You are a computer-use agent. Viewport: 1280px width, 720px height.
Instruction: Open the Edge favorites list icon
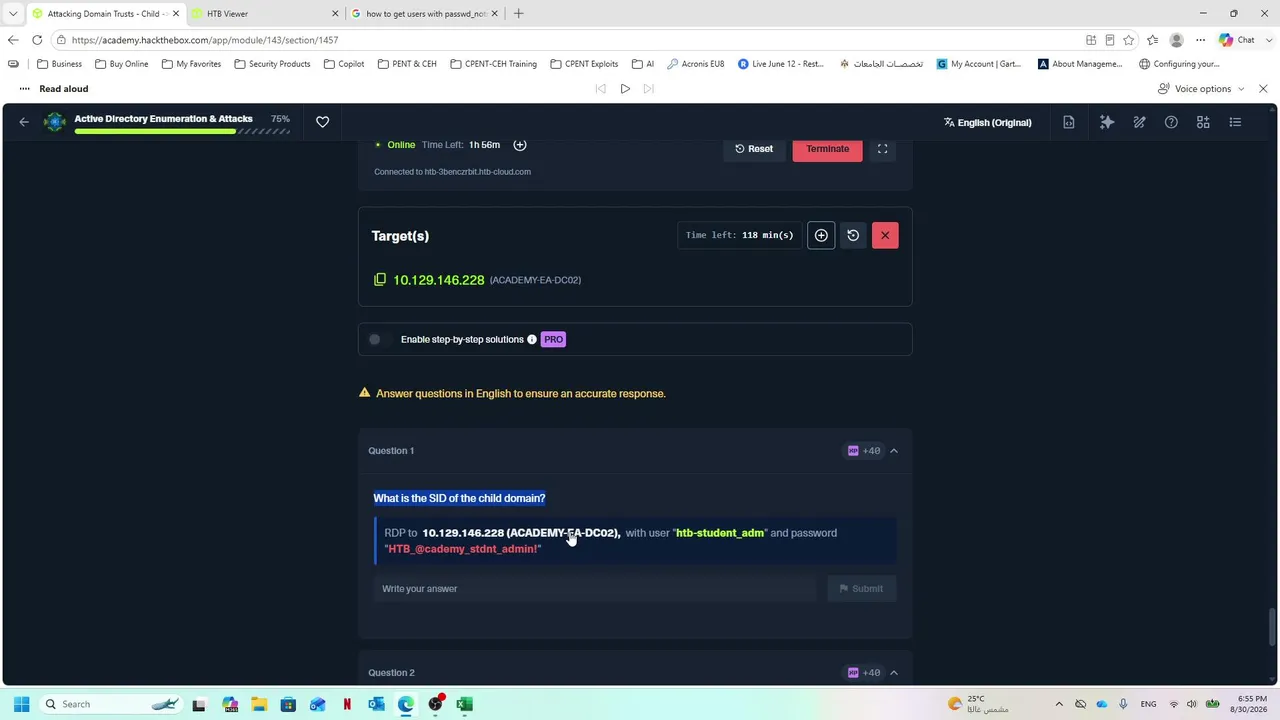pyautogui.click(x=1153, y=40)
